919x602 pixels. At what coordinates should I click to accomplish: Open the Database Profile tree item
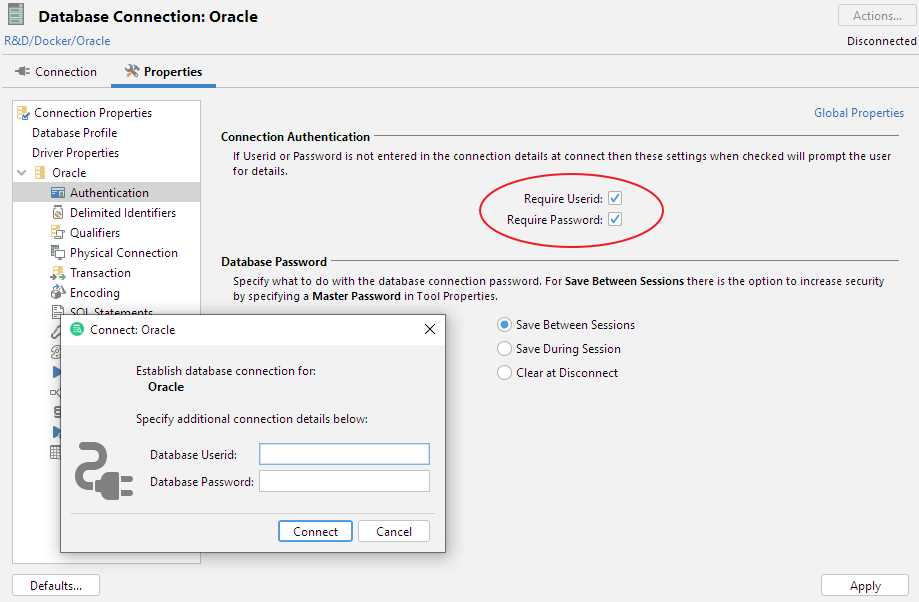[74, 133]
